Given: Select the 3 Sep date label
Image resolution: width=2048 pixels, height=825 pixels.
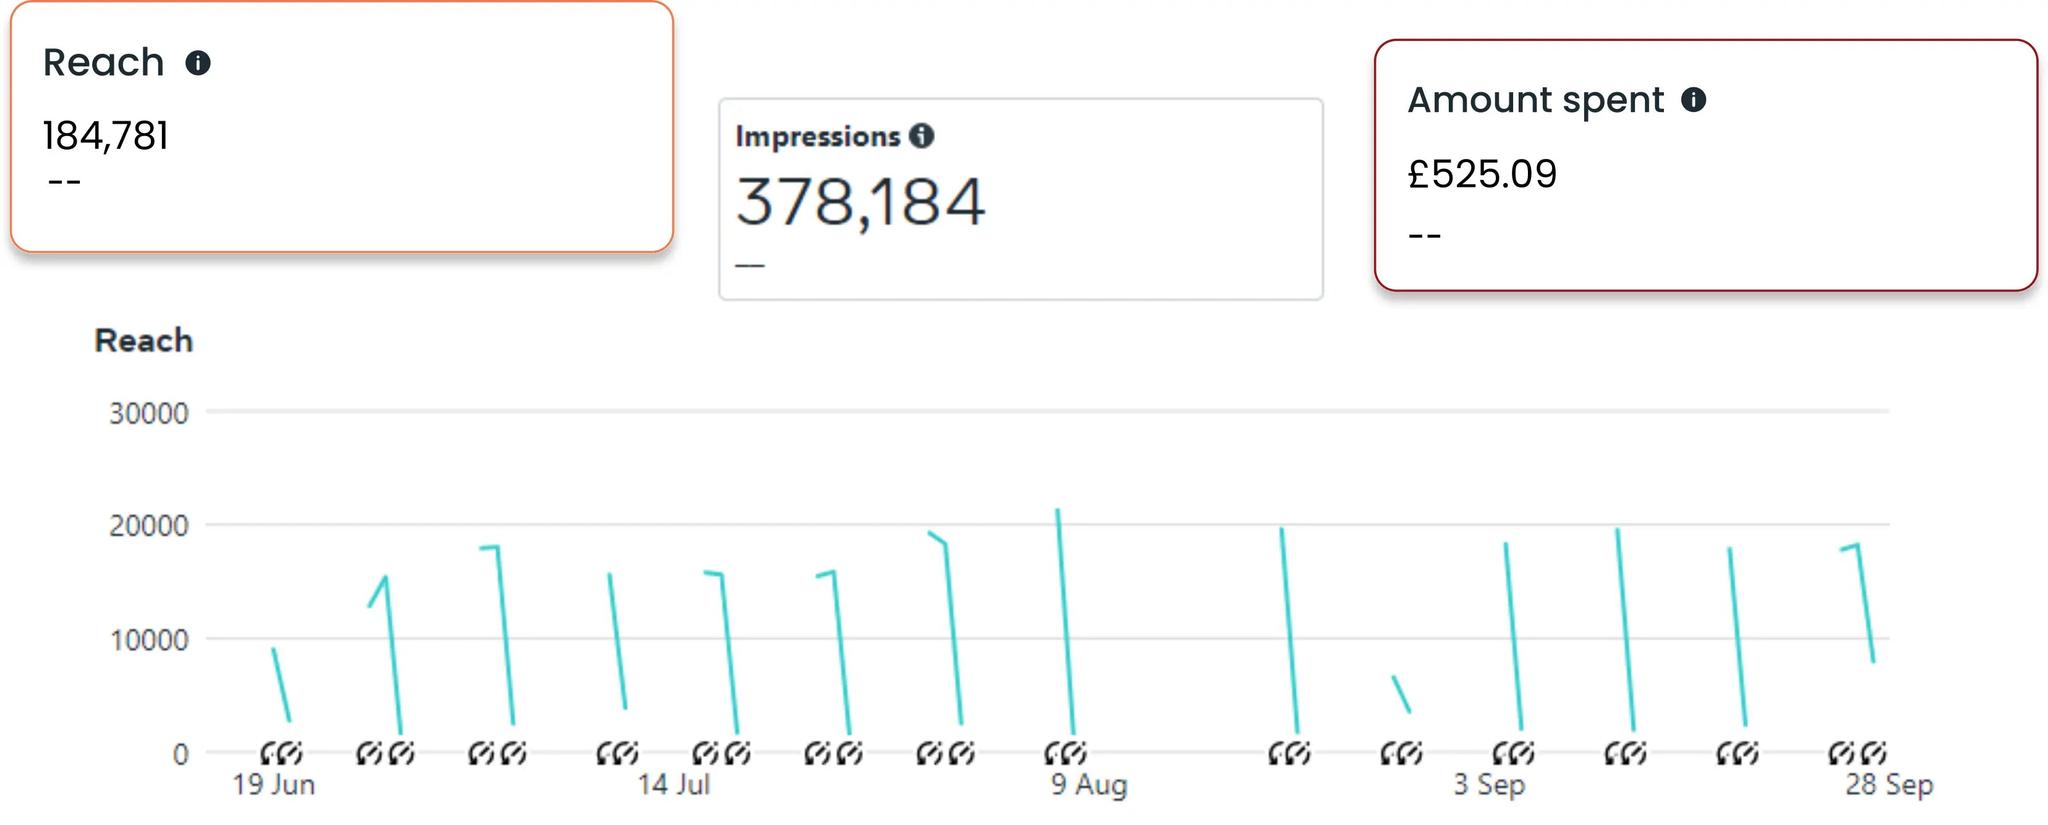Looking at the screenshot, I should click(x=1489, y=785).
